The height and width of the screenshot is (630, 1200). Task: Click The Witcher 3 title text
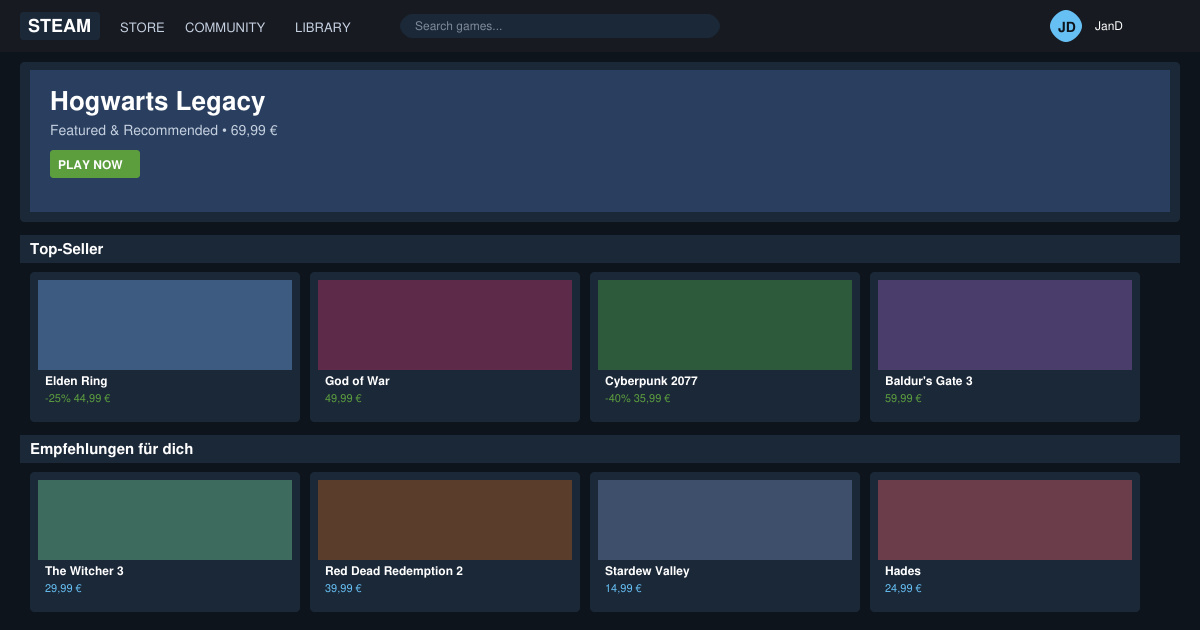[x=84, y=571]
